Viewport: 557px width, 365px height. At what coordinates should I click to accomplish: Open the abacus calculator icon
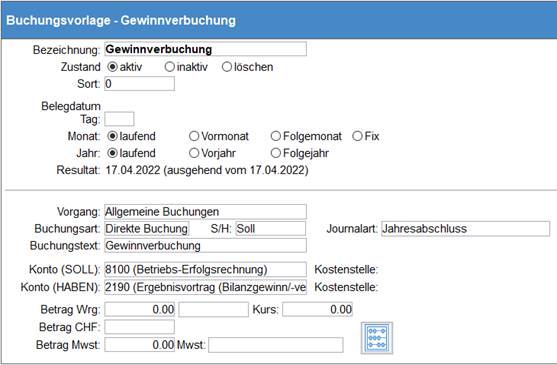point(377,338)
